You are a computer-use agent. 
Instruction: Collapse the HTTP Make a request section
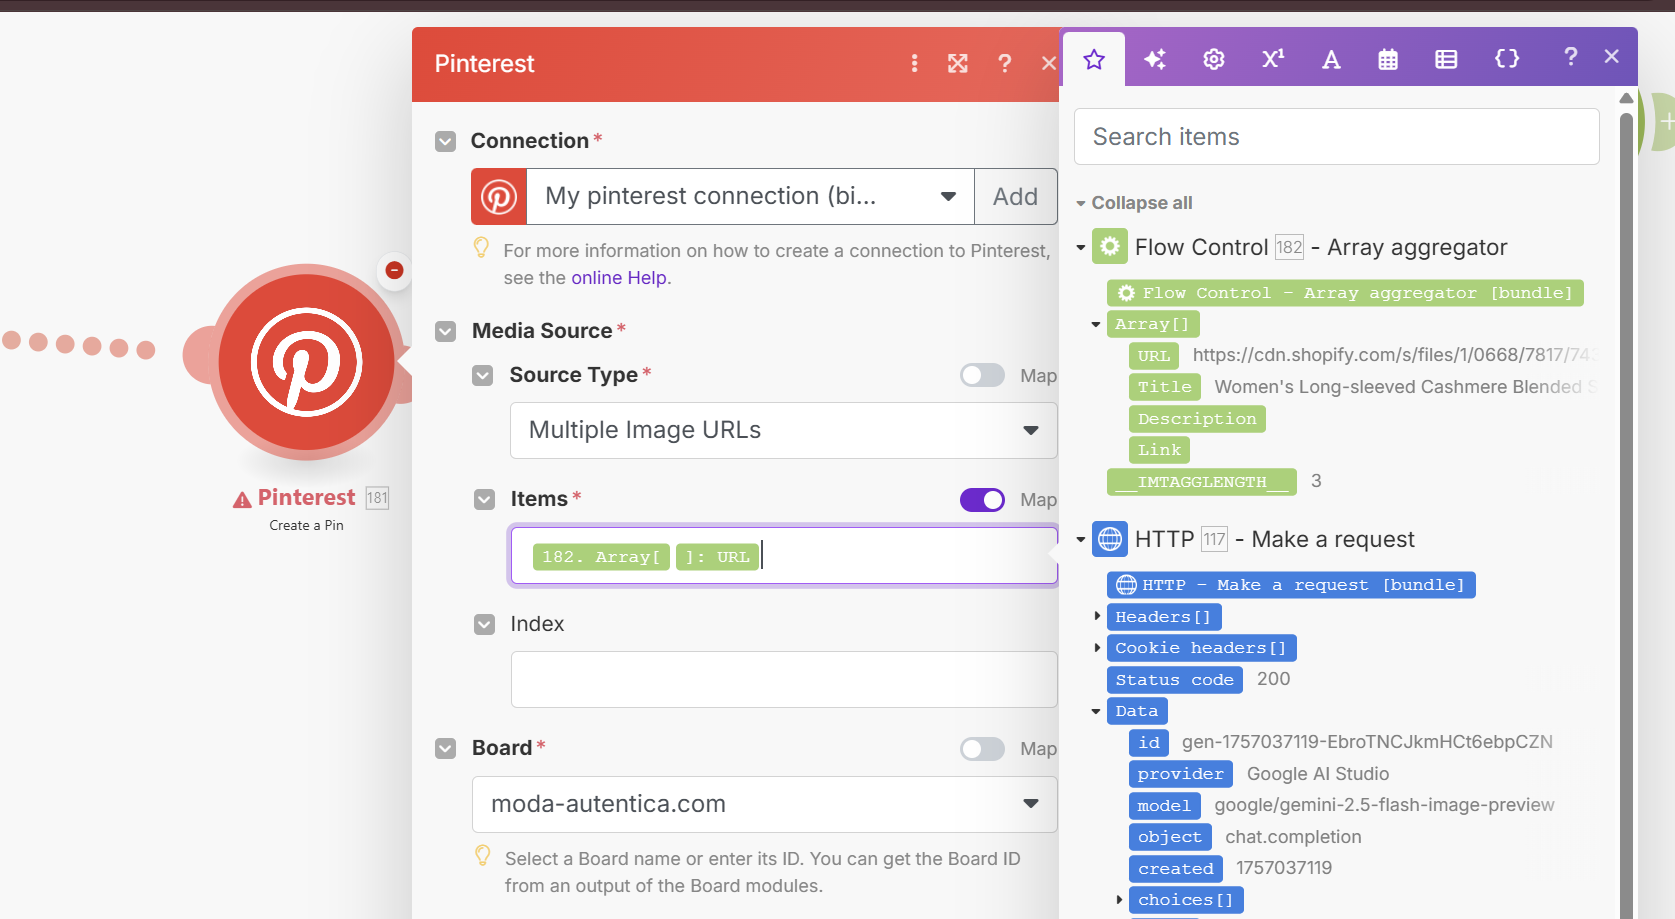pyautogui.click(x=1081, y=540)
